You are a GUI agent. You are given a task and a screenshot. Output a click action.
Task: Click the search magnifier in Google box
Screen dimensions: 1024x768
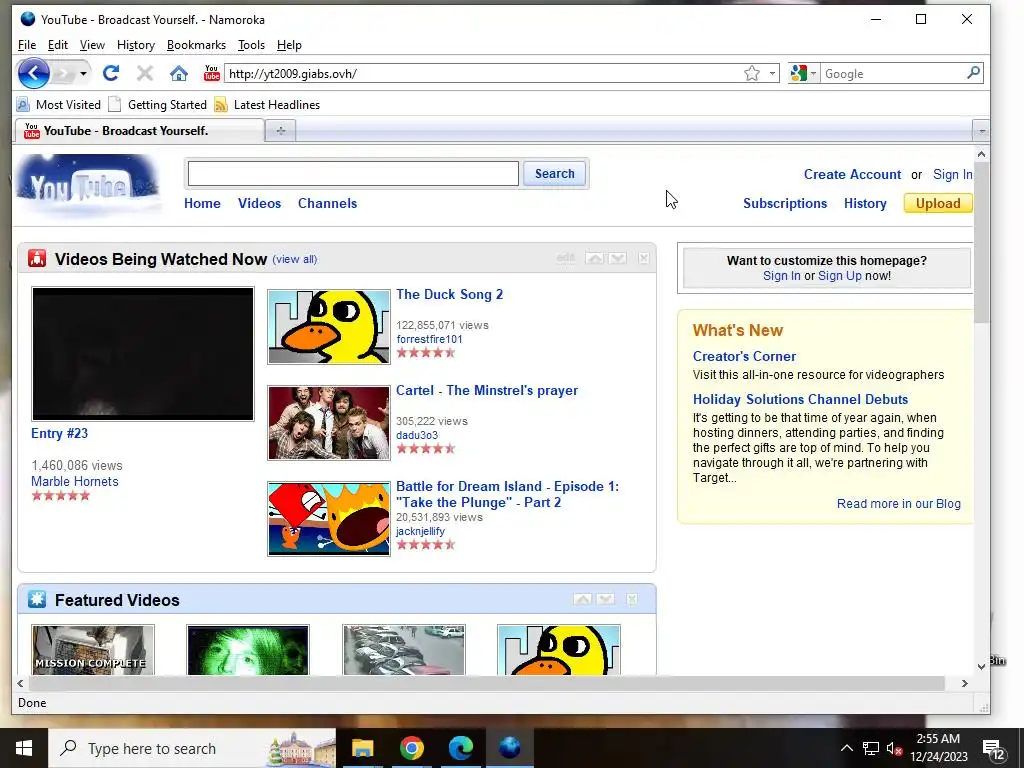pos(973,72)
